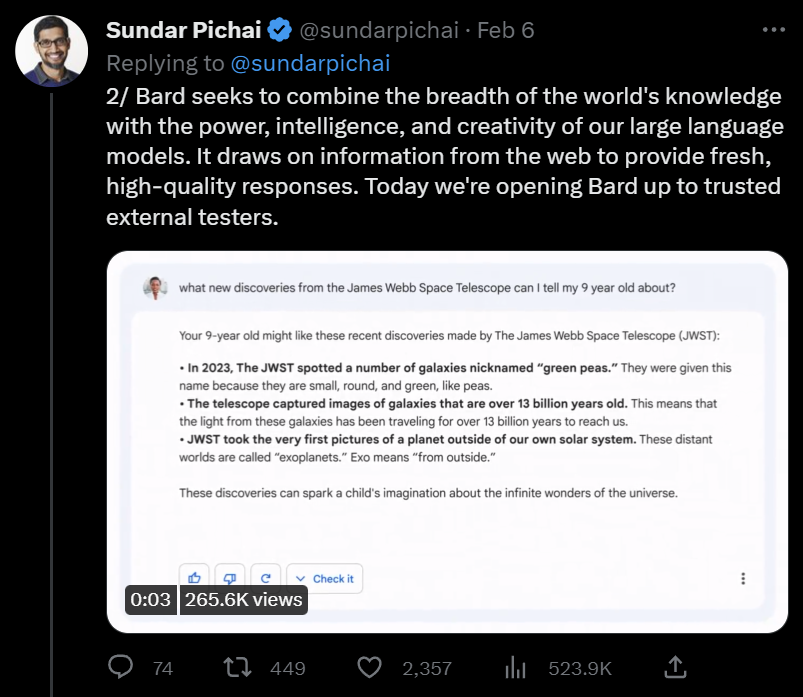Click the thumbs up button in Bard response
Screen dimensions: 803x697
coord(194,578)
